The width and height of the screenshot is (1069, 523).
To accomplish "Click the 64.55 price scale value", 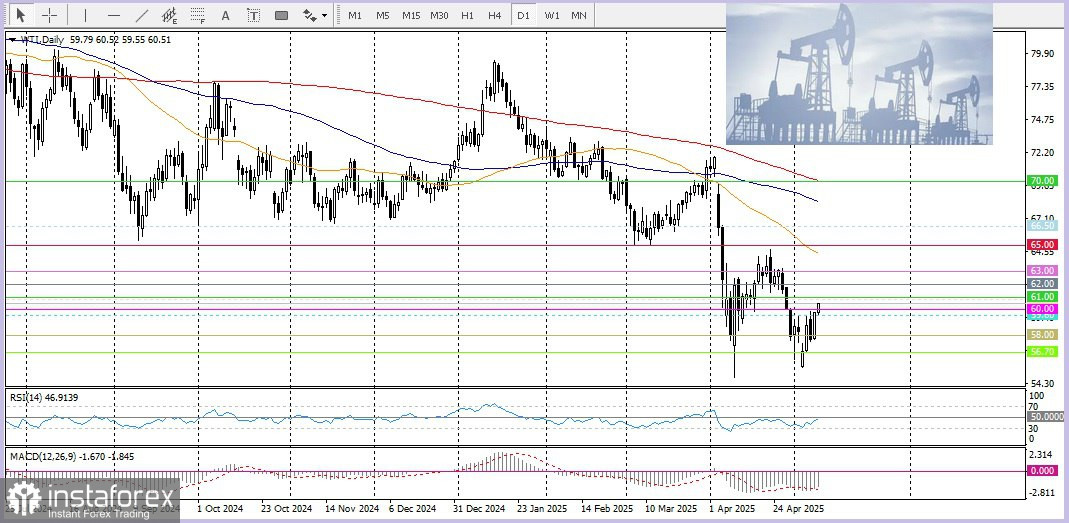I will tap(1043, 252).
